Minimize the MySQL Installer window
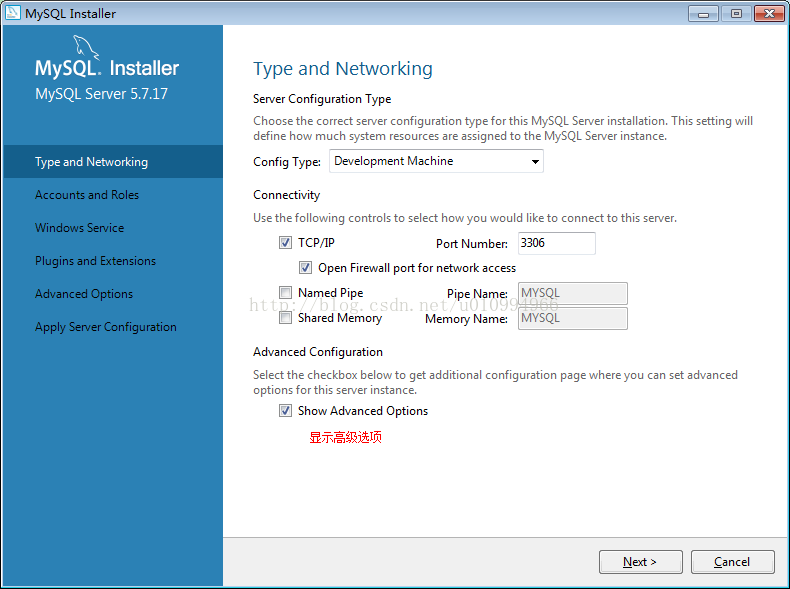The width and height of the screenshot is (790, 589). (x=704, y=13)
